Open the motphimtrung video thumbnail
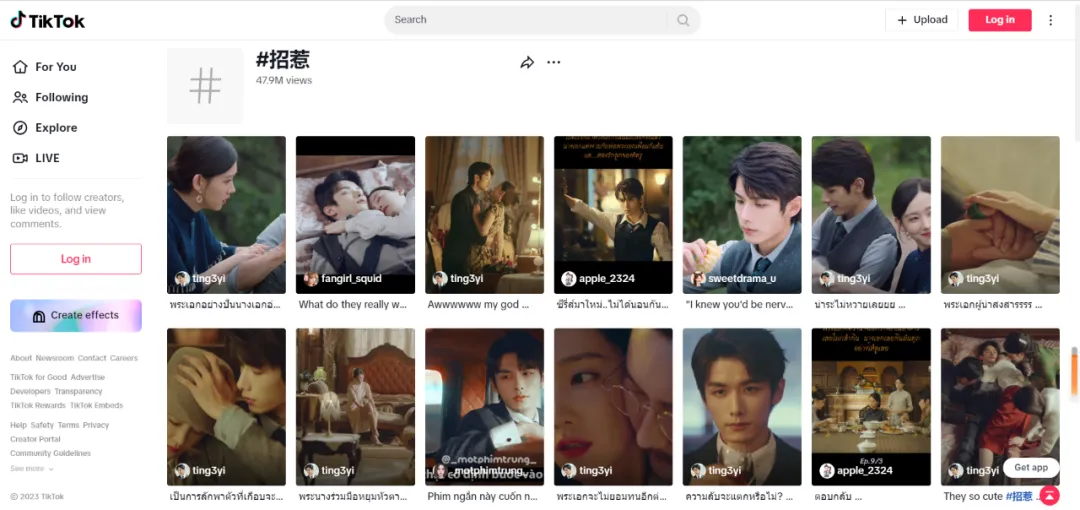This screenshot has height=510, width=1080. tap(484, 407)
